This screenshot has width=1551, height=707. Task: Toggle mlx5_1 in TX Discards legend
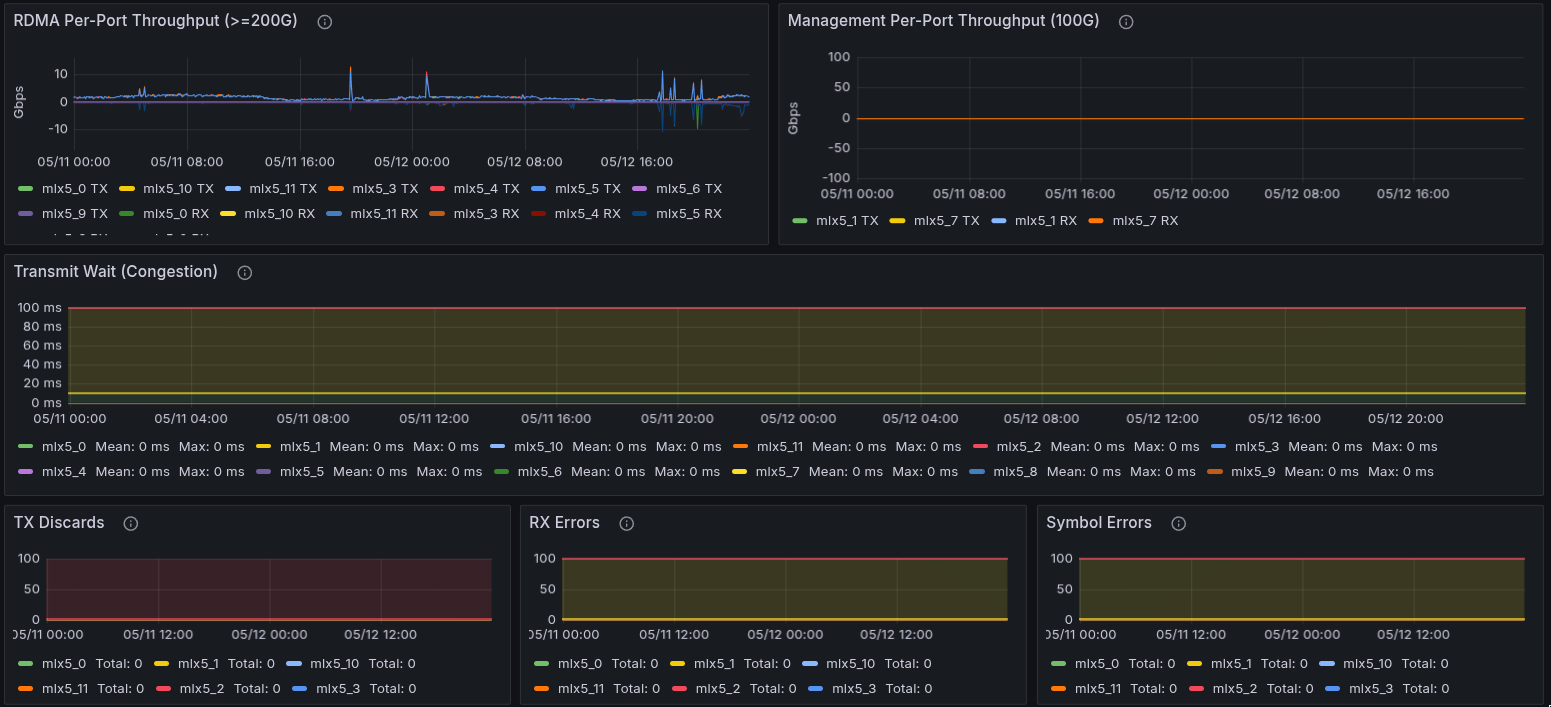tap(198, 663)
